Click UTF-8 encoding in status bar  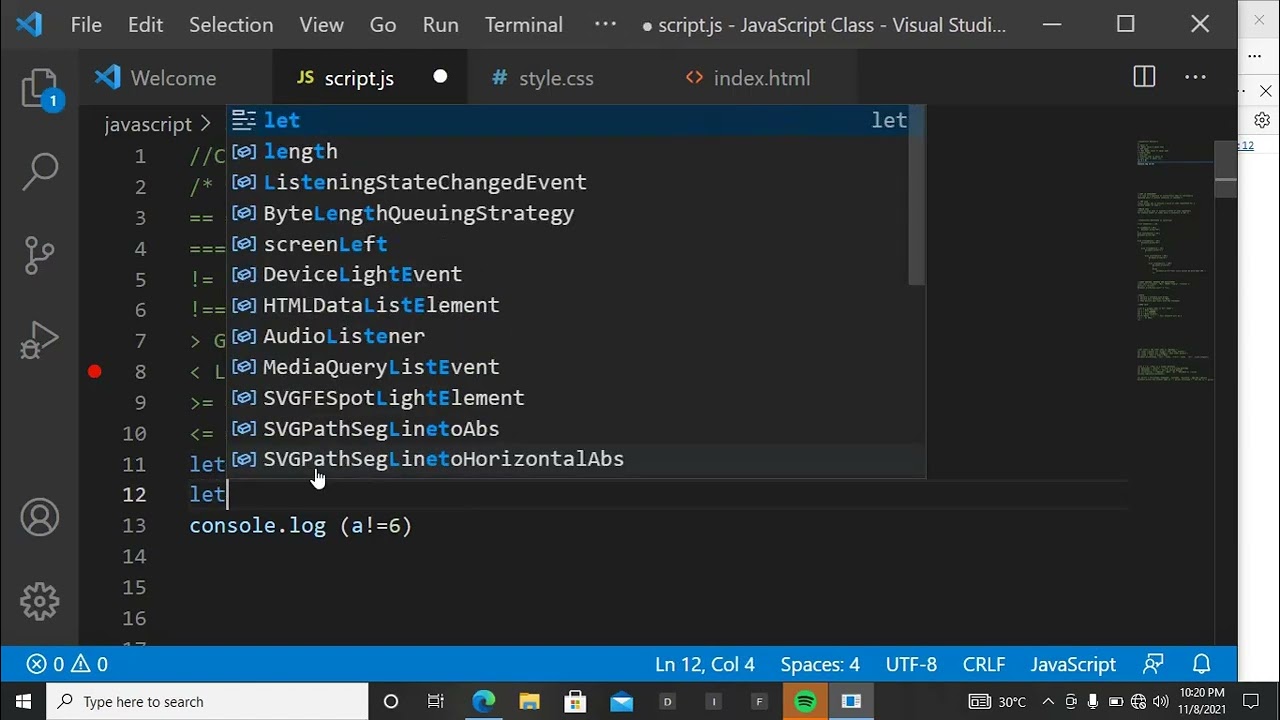point(911,664)
